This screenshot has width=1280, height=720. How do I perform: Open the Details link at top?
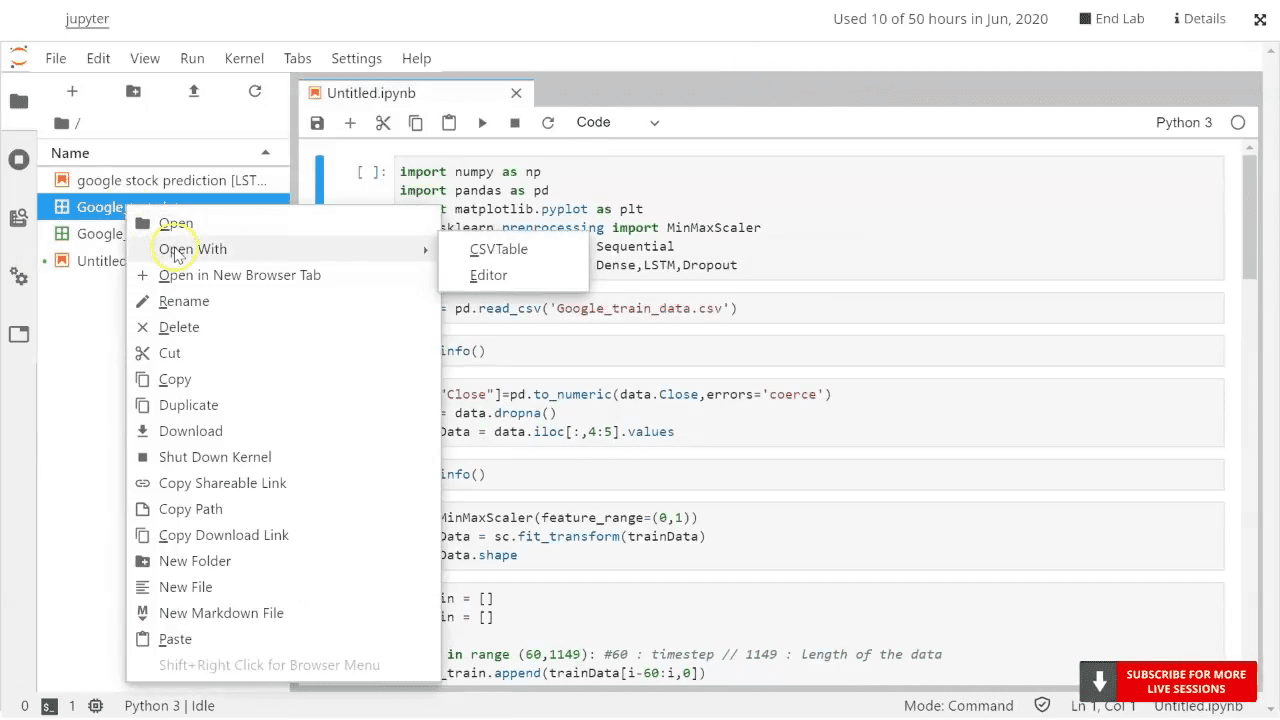1199,18
